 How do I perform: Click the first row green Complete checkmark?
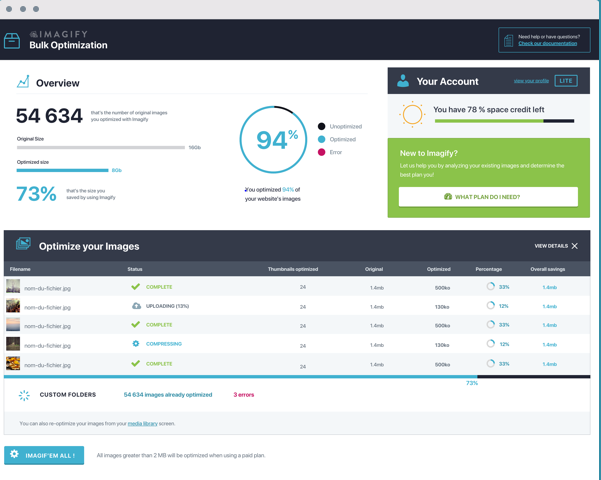click(135, 287)
